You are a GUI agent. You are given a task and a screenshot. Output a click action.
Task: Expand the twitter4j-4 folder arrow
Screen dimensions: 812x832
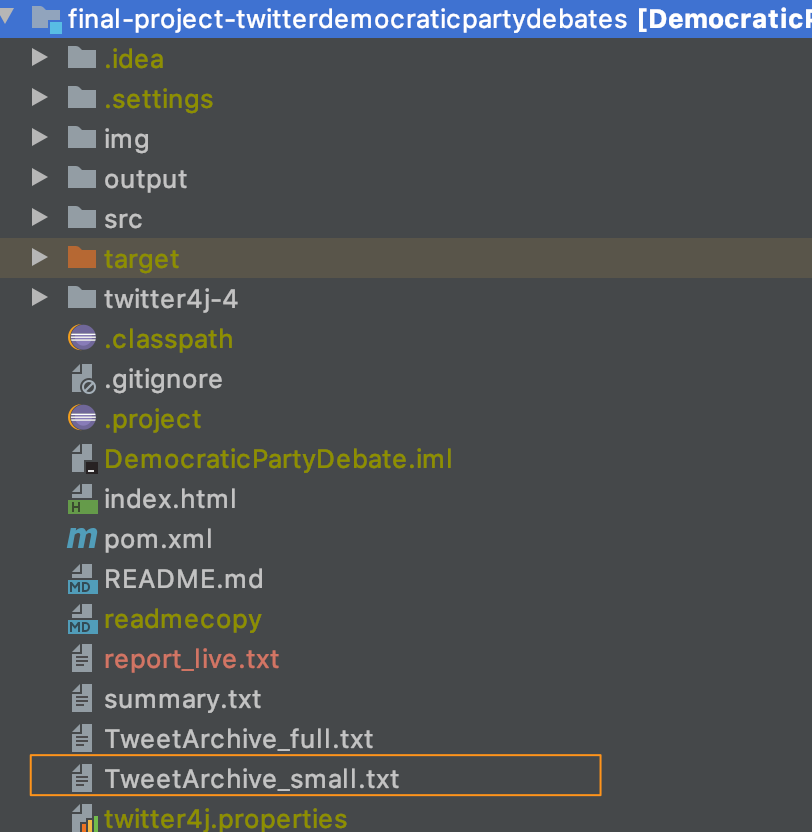click(39, 297)
